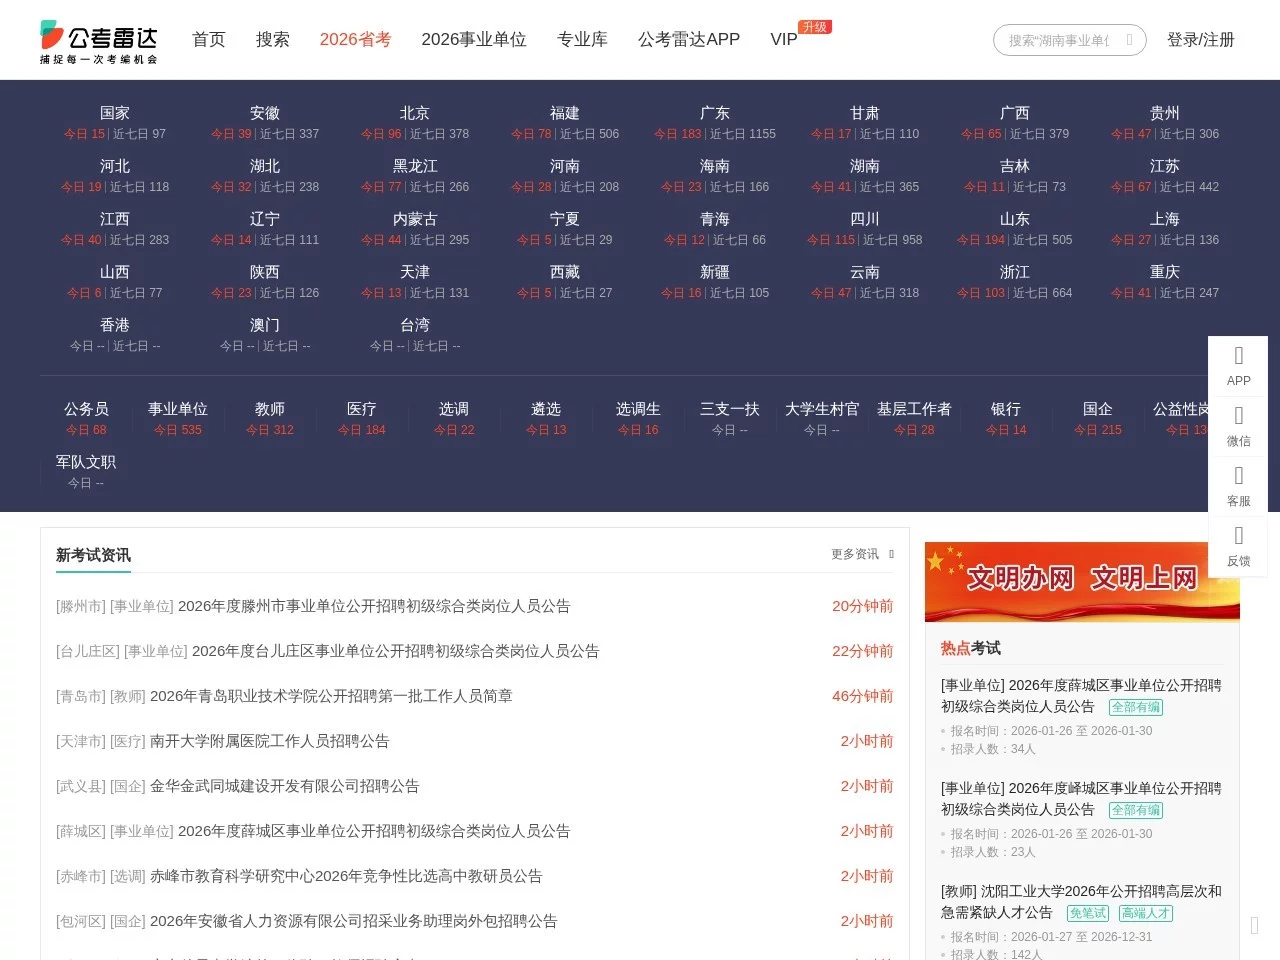Open 沈阳工业大学 hot exam announcement

(1080, 901)
